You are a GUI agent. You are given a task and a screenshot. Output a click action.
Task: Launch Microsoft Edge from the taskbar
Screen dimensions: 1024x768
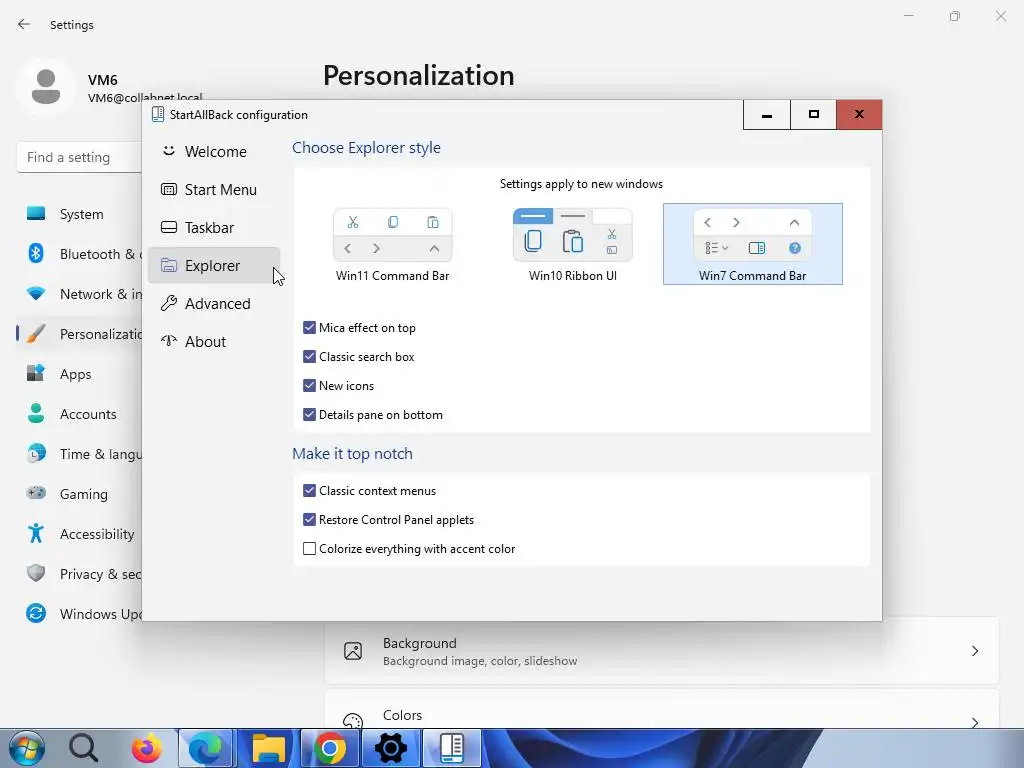tap(206, 748)
